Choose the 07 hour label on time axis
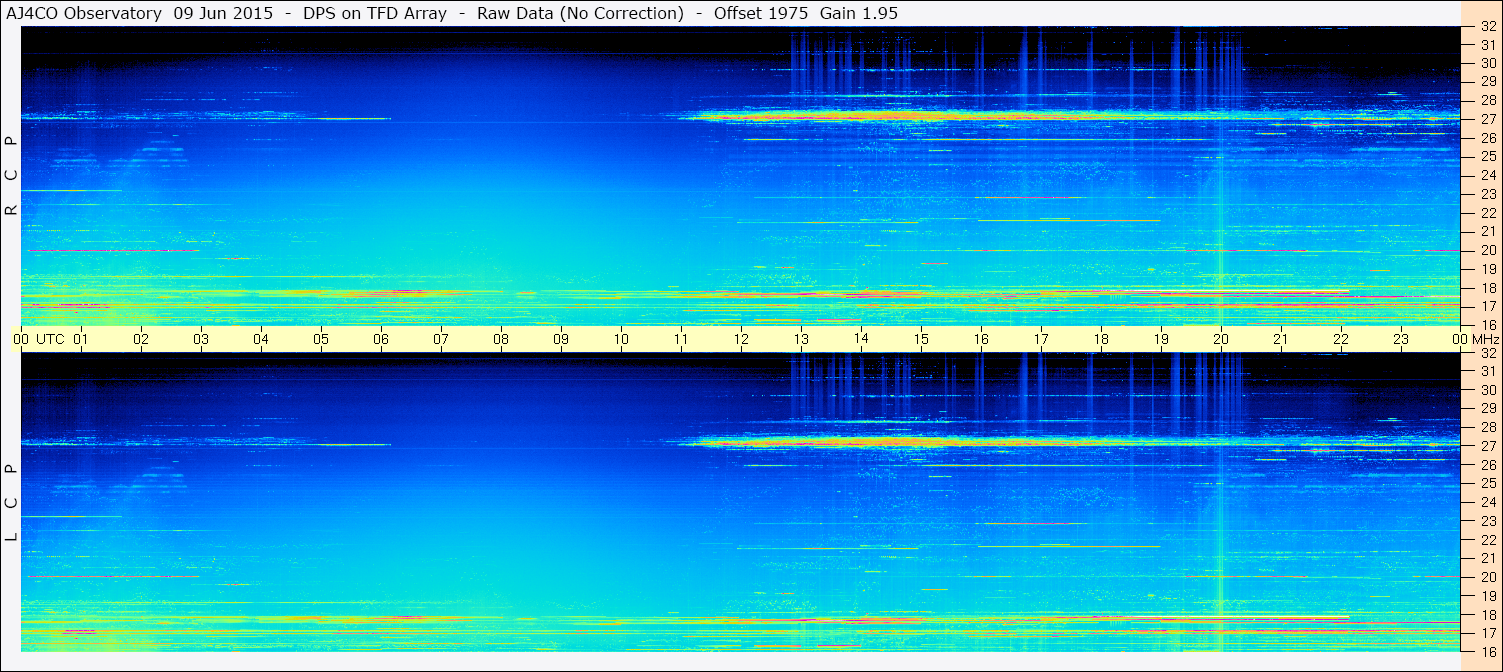The width and height of the screenshot is (1503, 672). (441, 339)
